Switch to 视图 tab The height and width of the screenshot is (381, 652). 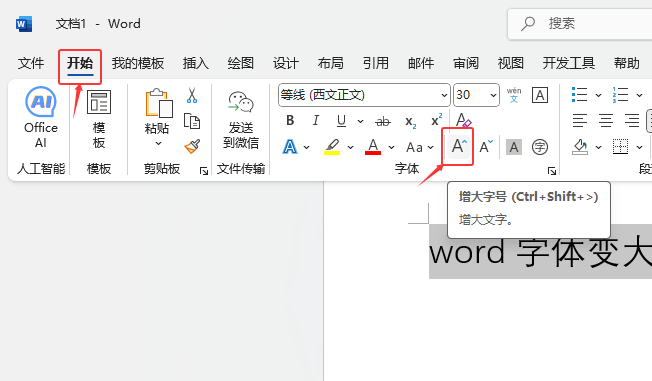point(511,63)
